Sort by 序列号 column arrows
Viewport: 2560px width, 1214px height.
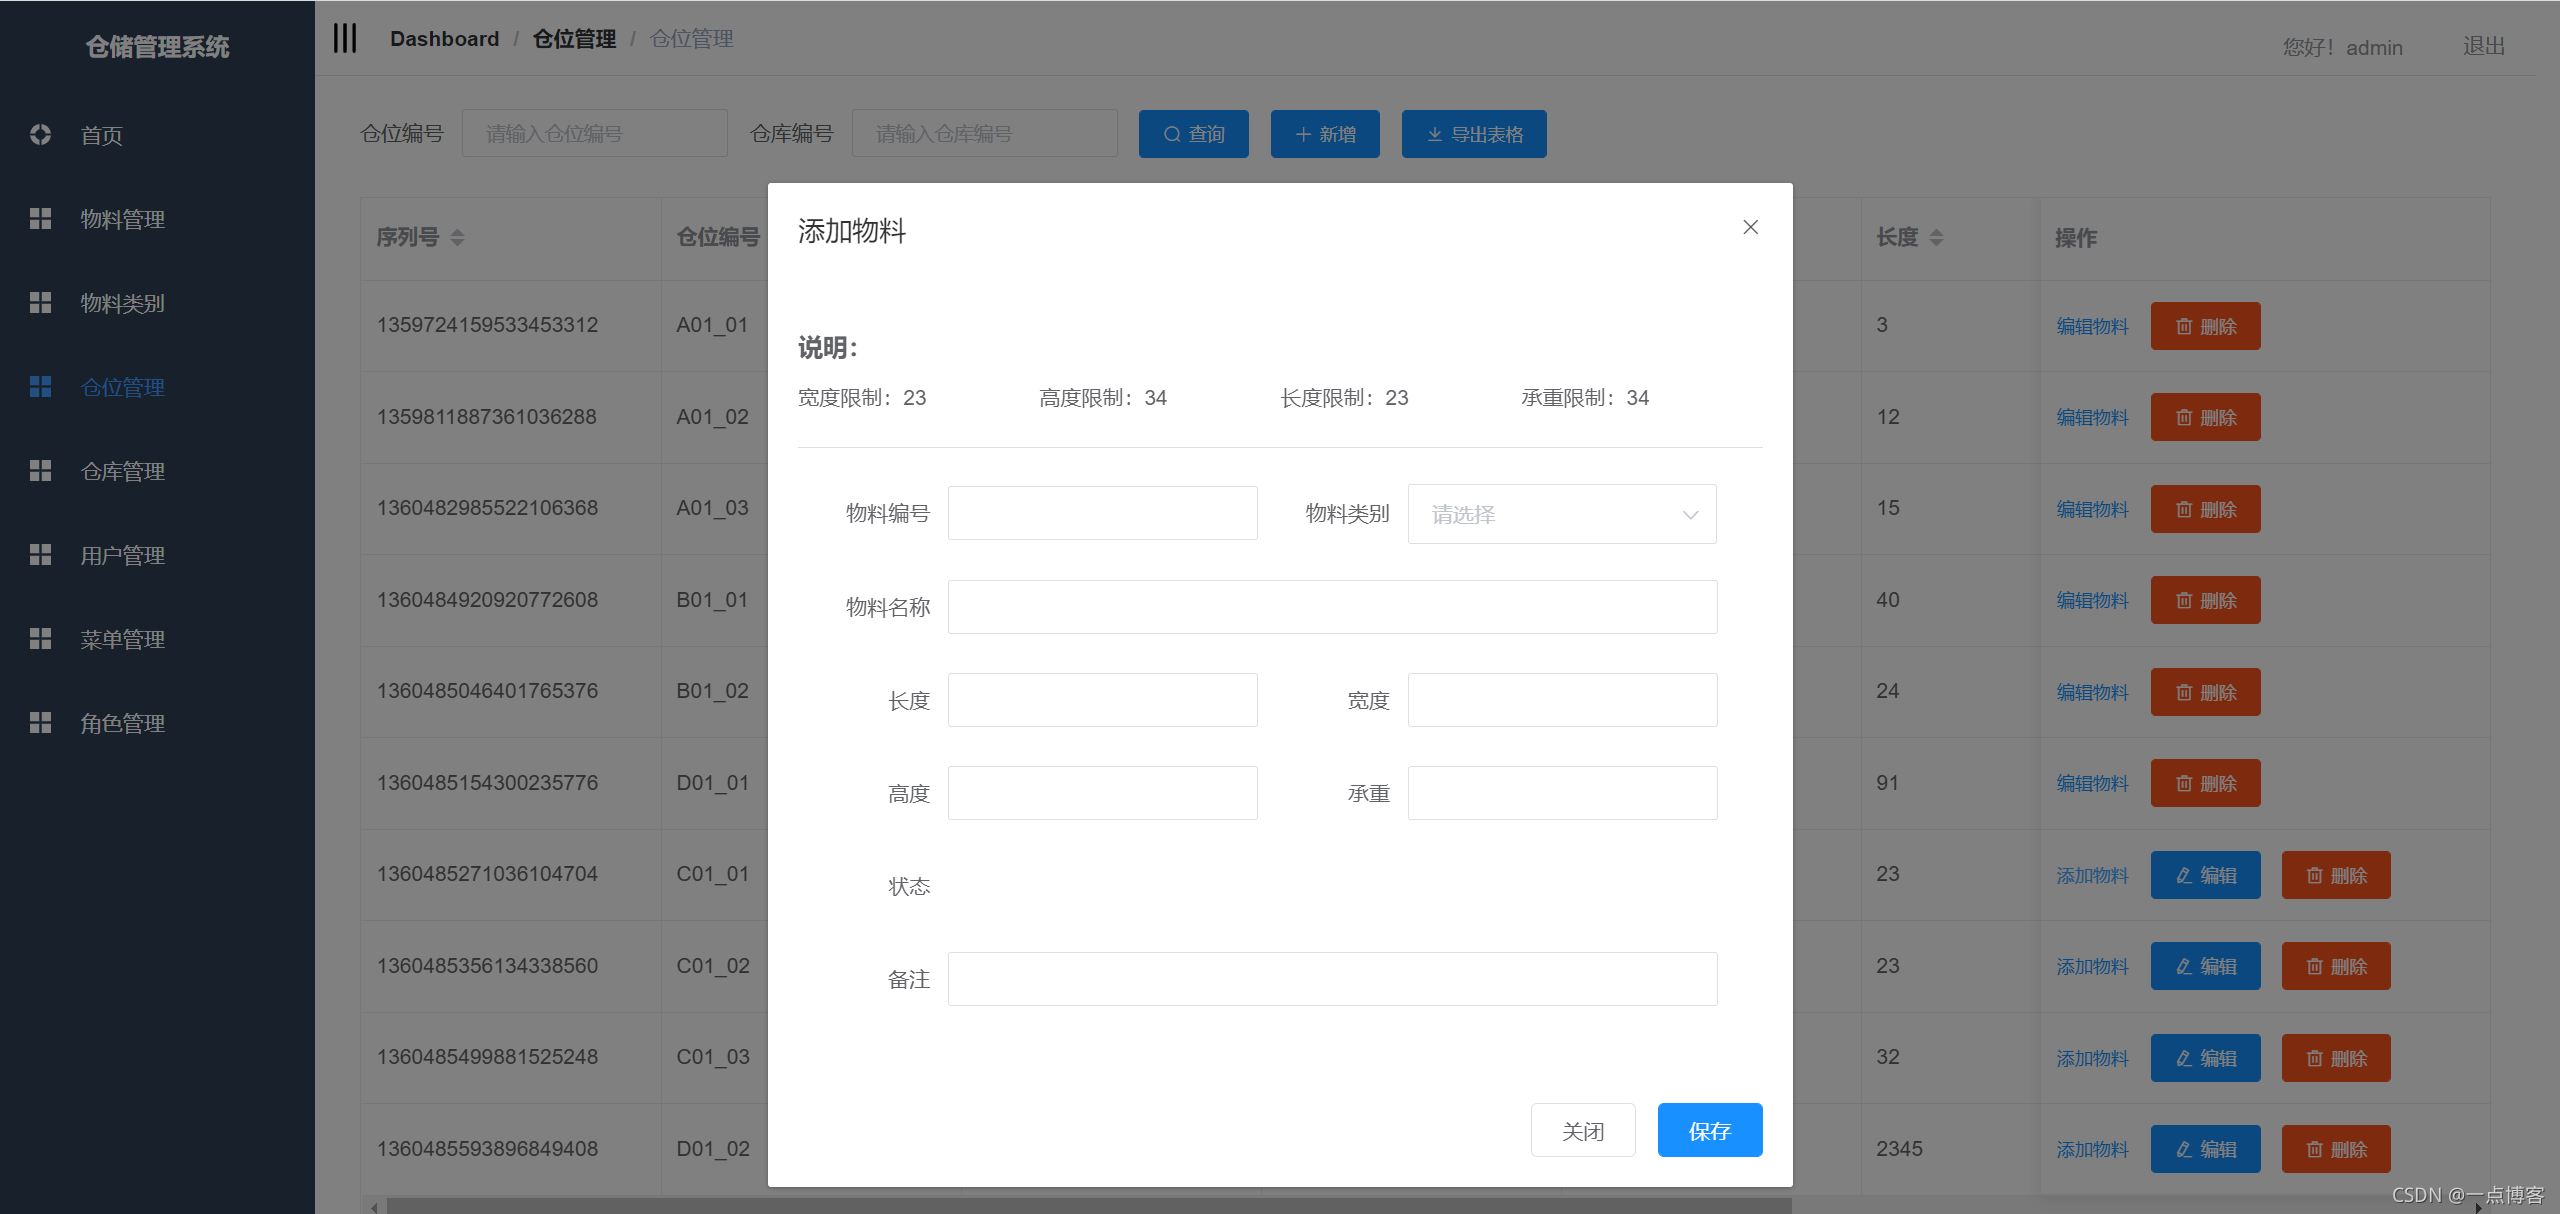[x=457, y=238]
